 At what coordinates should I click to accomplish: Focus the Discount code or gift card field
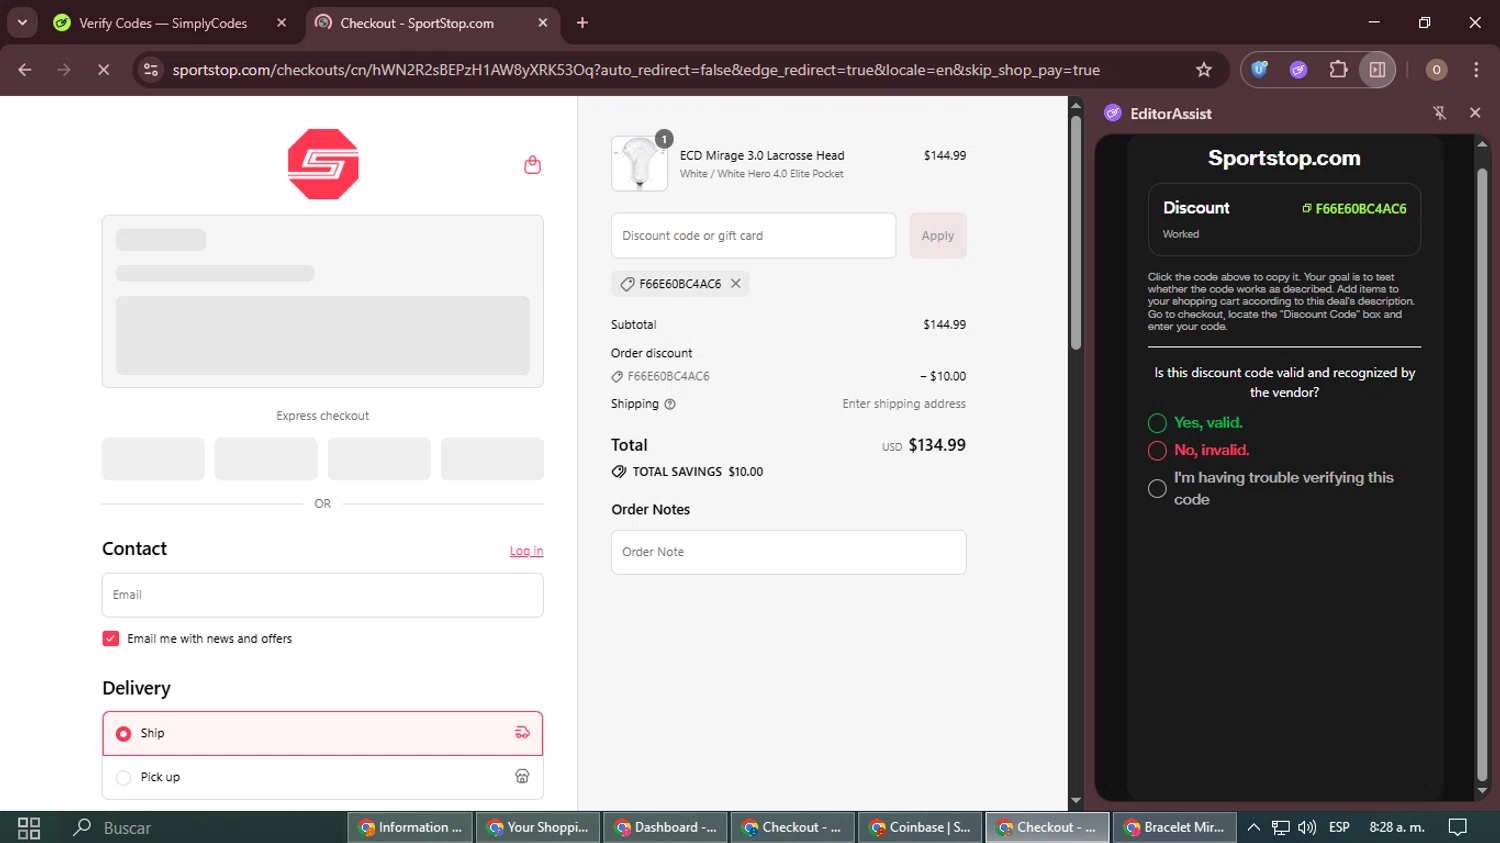[x=753, y=236]
